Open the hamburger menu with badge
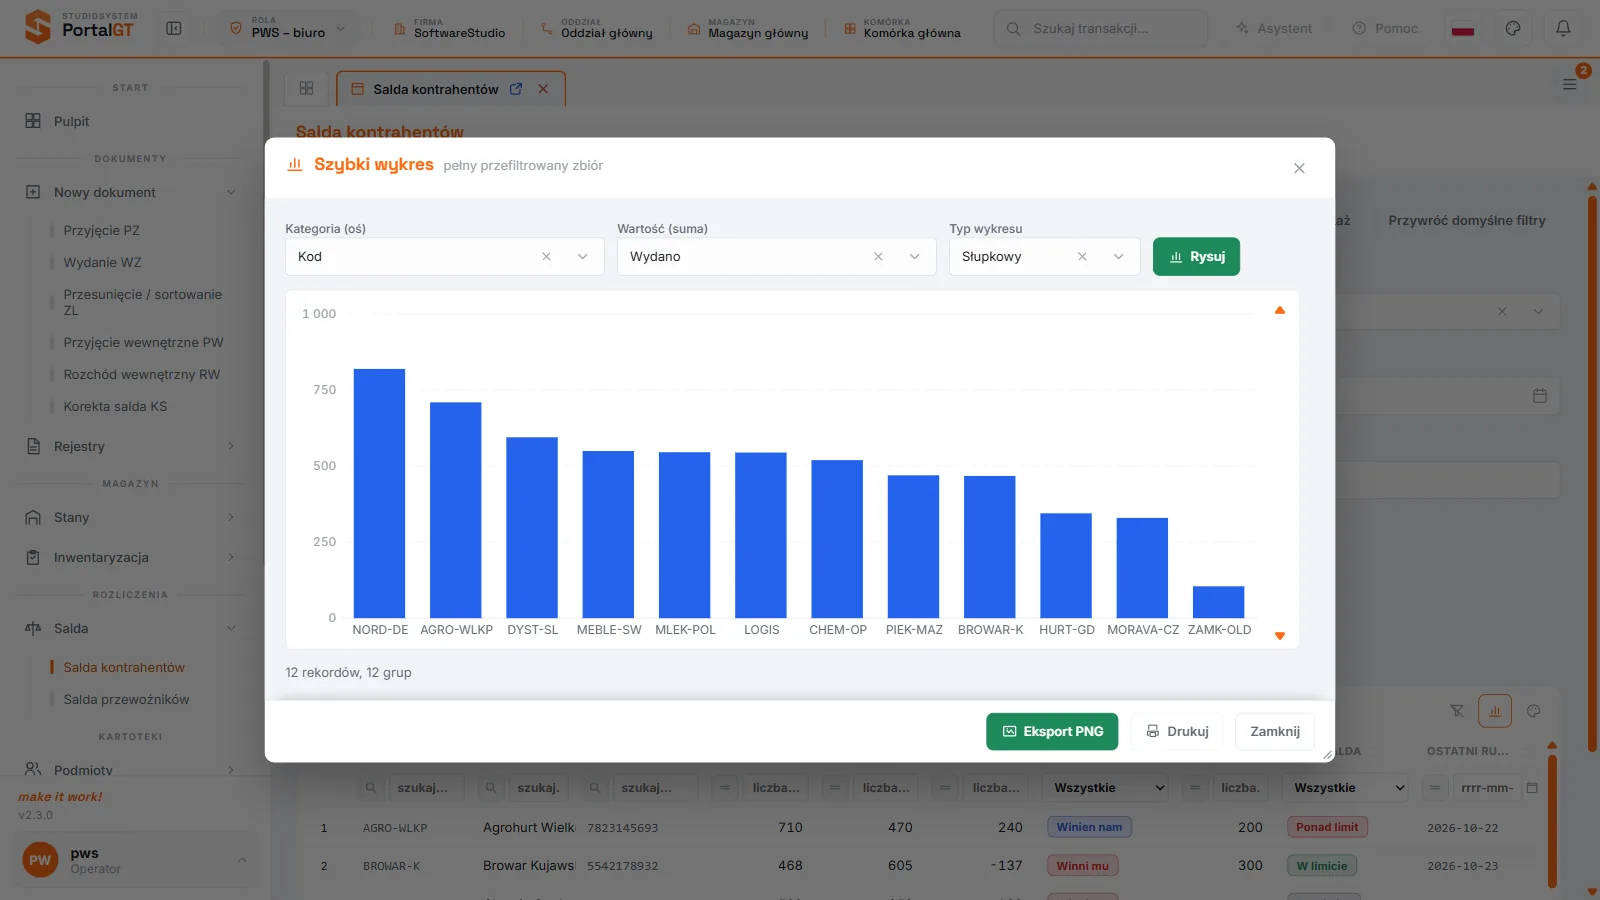Screen dimensions: 1600x900 click(1570, 84)
